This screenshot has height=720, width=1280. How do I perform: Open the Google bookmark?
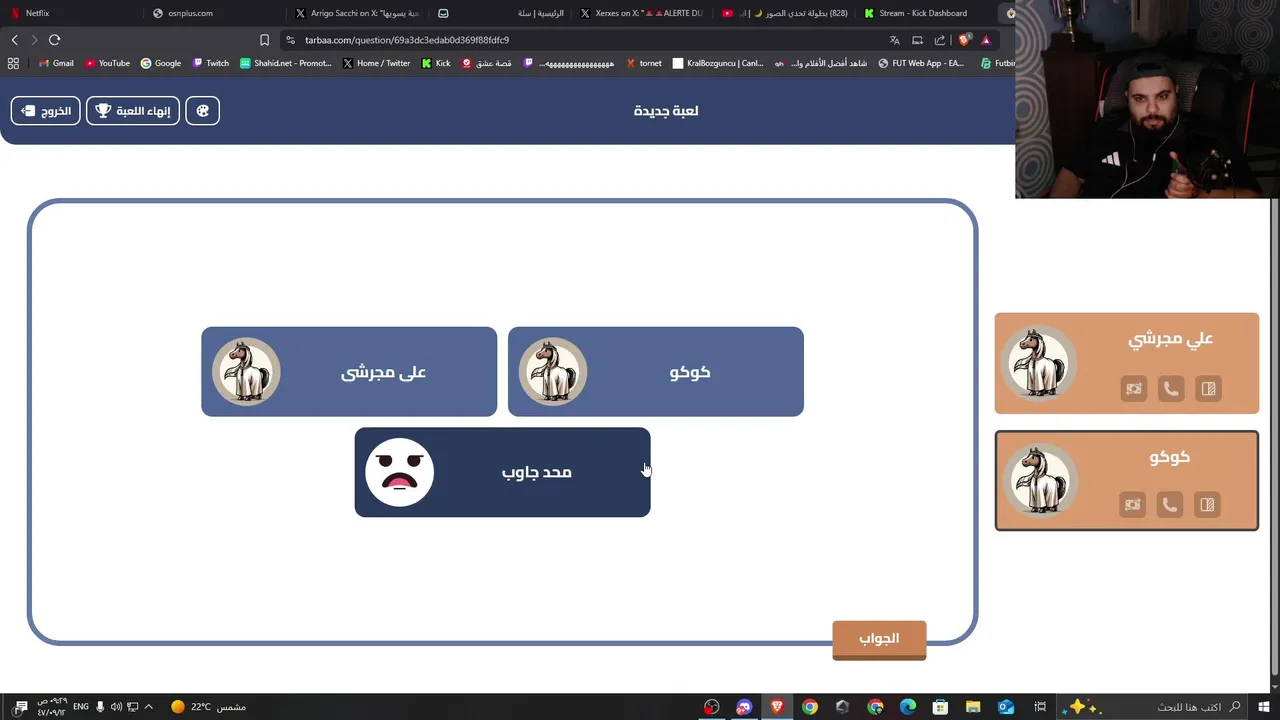161,63
